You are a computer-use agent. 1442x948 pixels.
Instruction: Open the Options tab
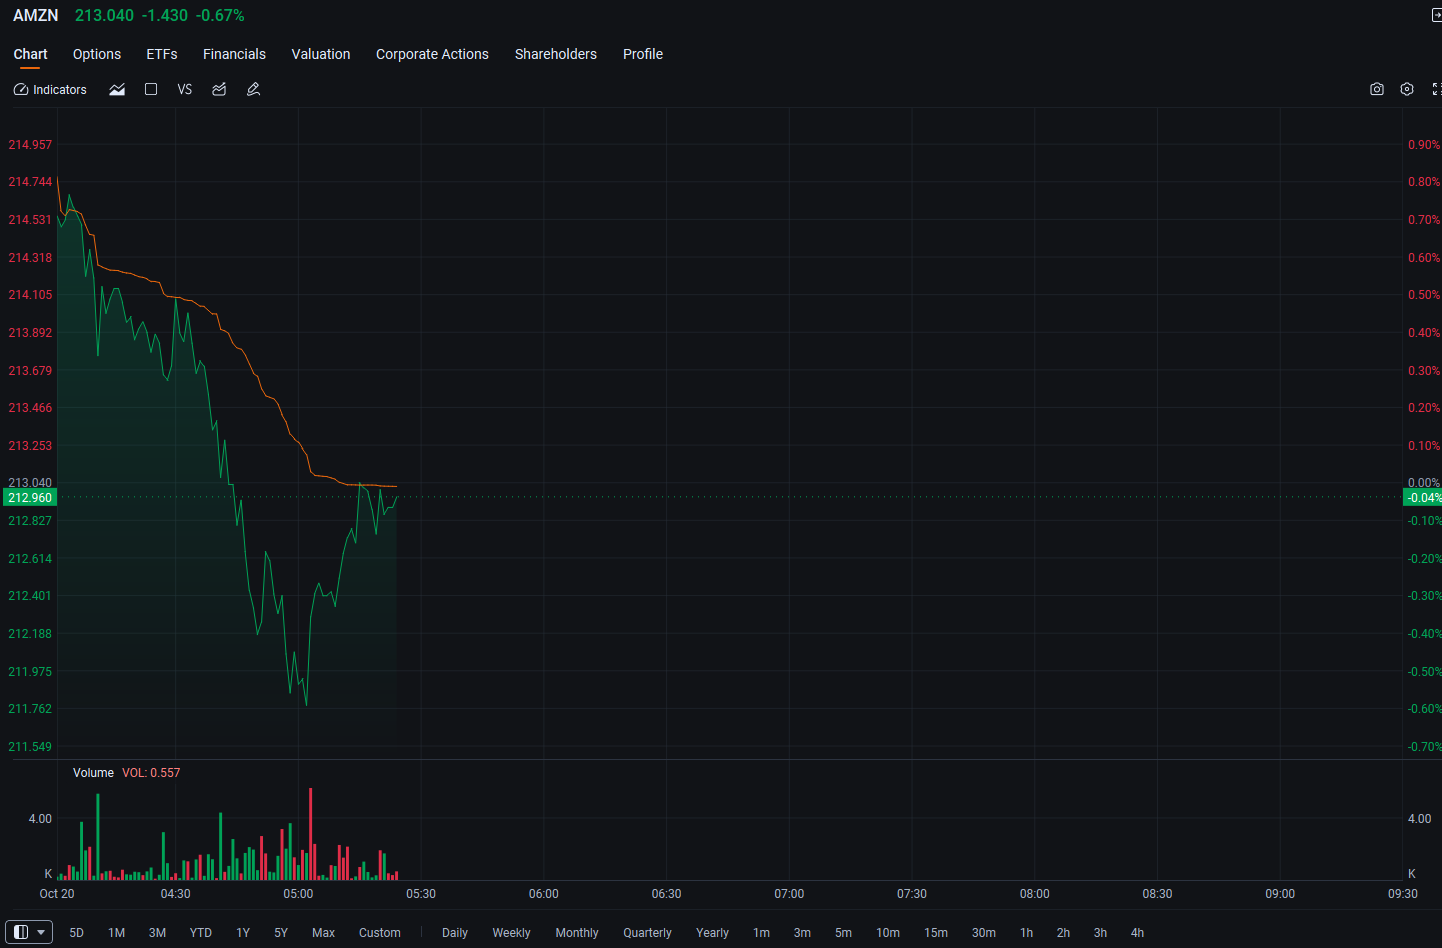tap(97, 54)
